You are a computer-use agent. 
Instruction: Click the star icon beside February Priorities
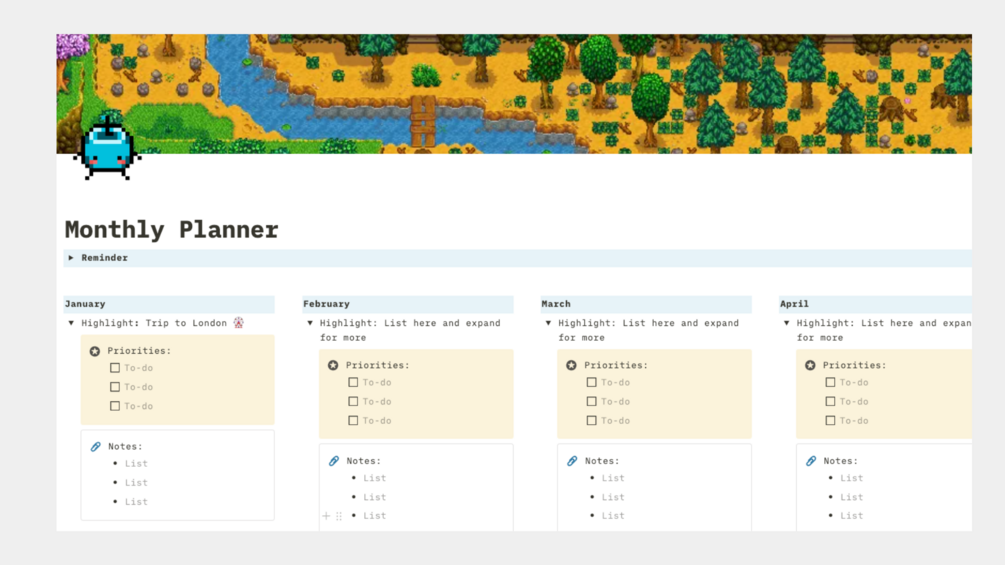[x=333, y=365]
